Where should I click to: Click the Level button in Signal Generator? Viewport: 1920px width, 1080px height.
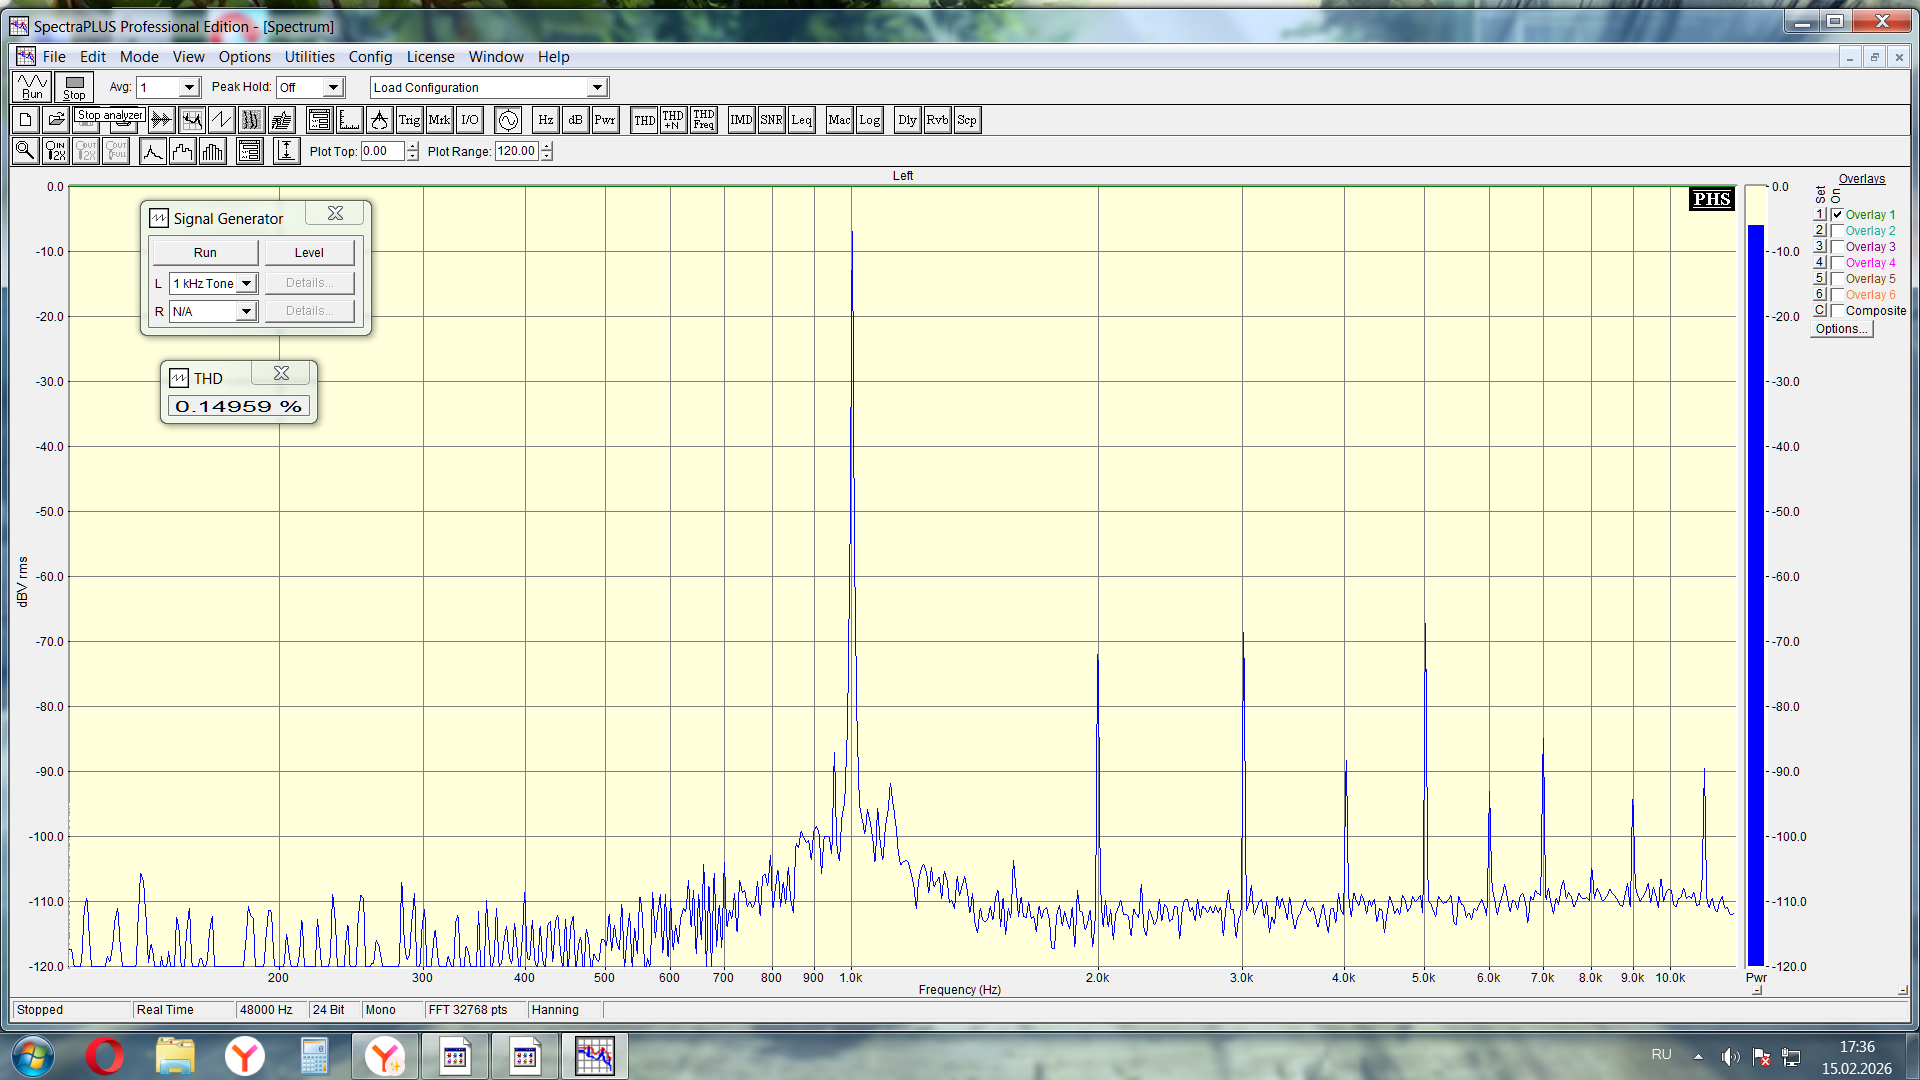(309, 253)
